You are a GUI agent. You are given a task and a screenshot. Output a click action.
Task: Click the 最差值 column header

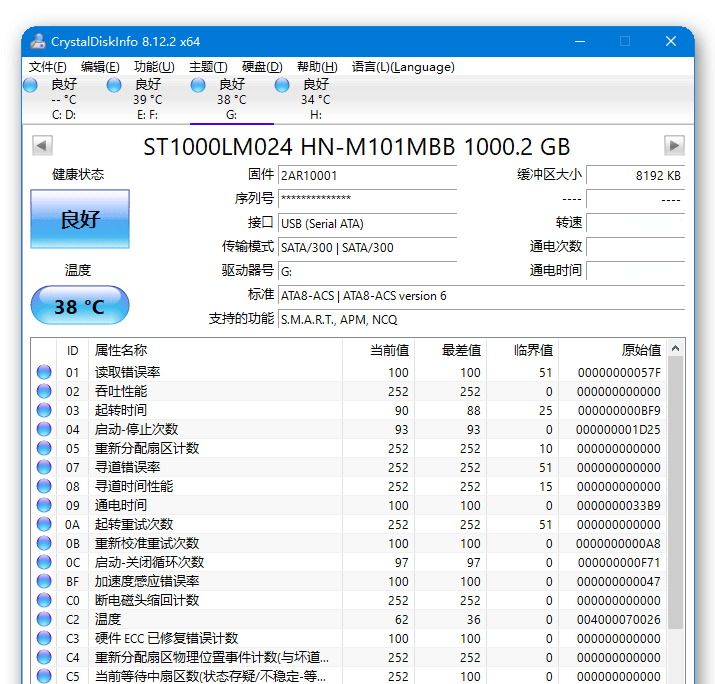[x=451, y=350]
